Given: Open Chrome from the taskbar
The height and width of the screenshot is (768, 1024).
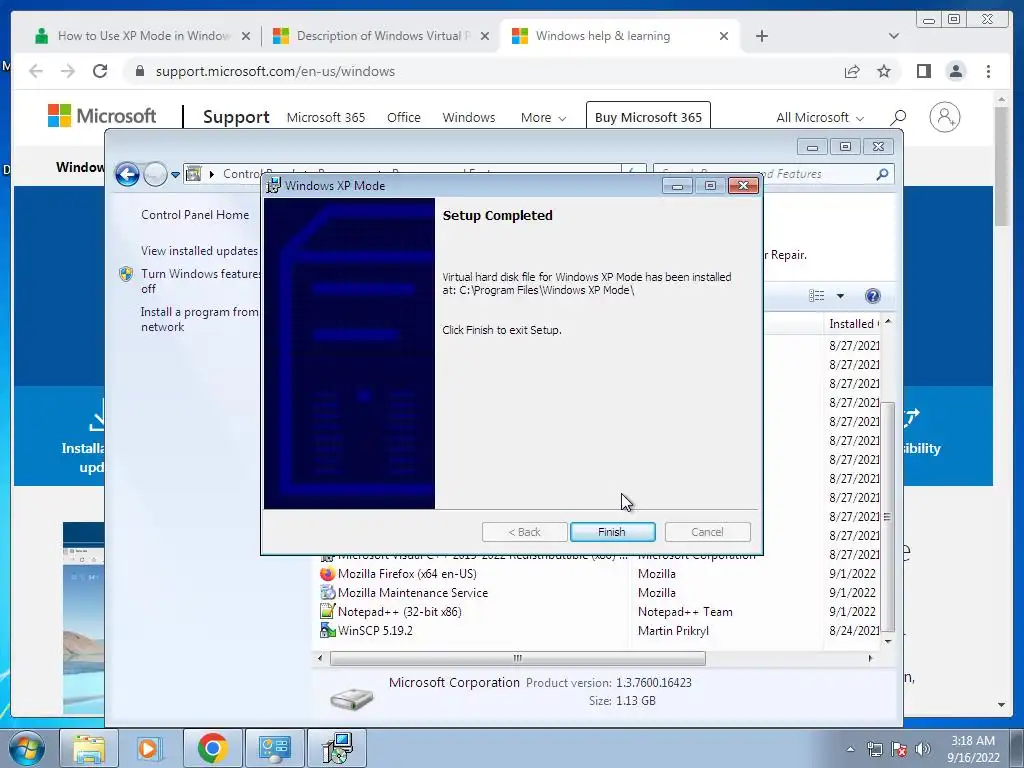Looking at the screenshot, I should (x=212, y=748).
